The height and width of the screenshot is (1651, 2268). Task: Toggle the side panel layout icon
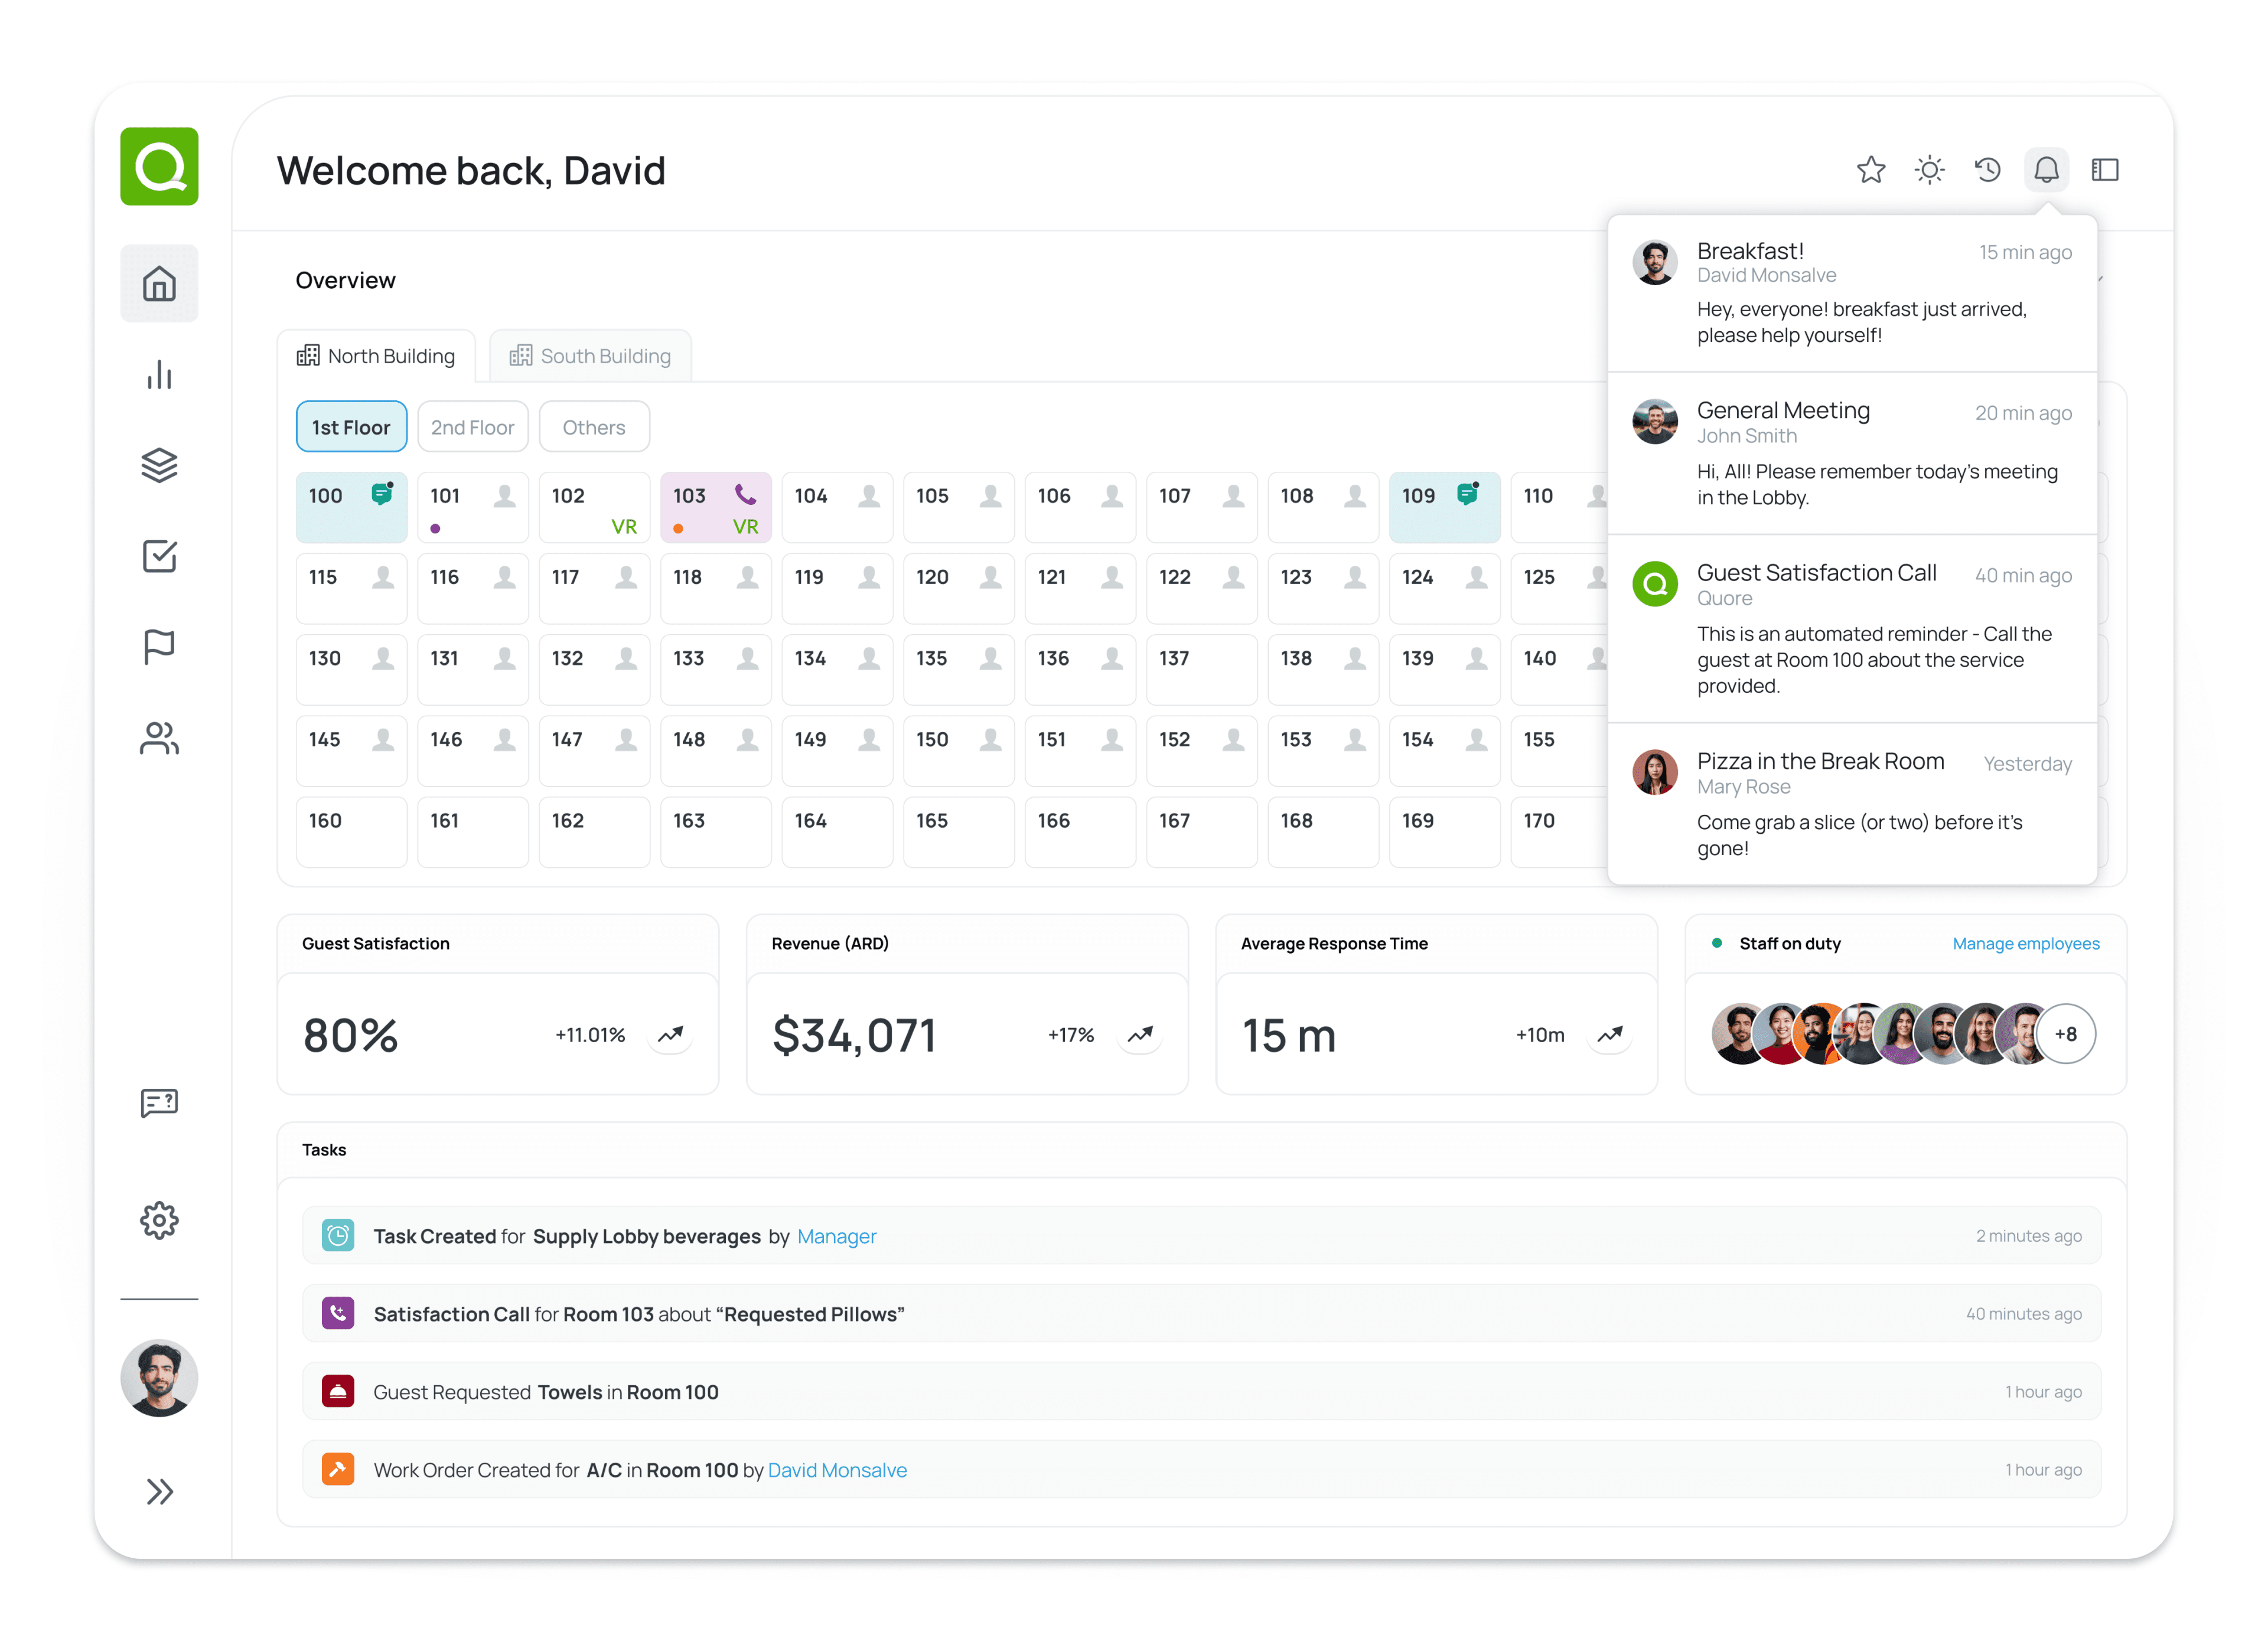pyautogui.click(x=2104, y=170)
